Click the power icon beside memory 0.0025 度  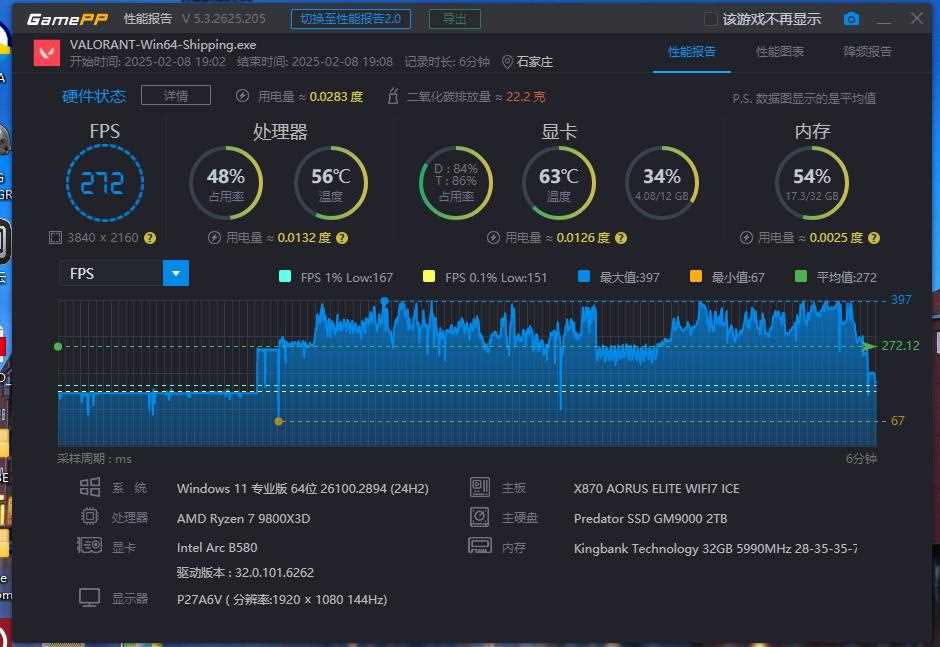tap(746, 238)
